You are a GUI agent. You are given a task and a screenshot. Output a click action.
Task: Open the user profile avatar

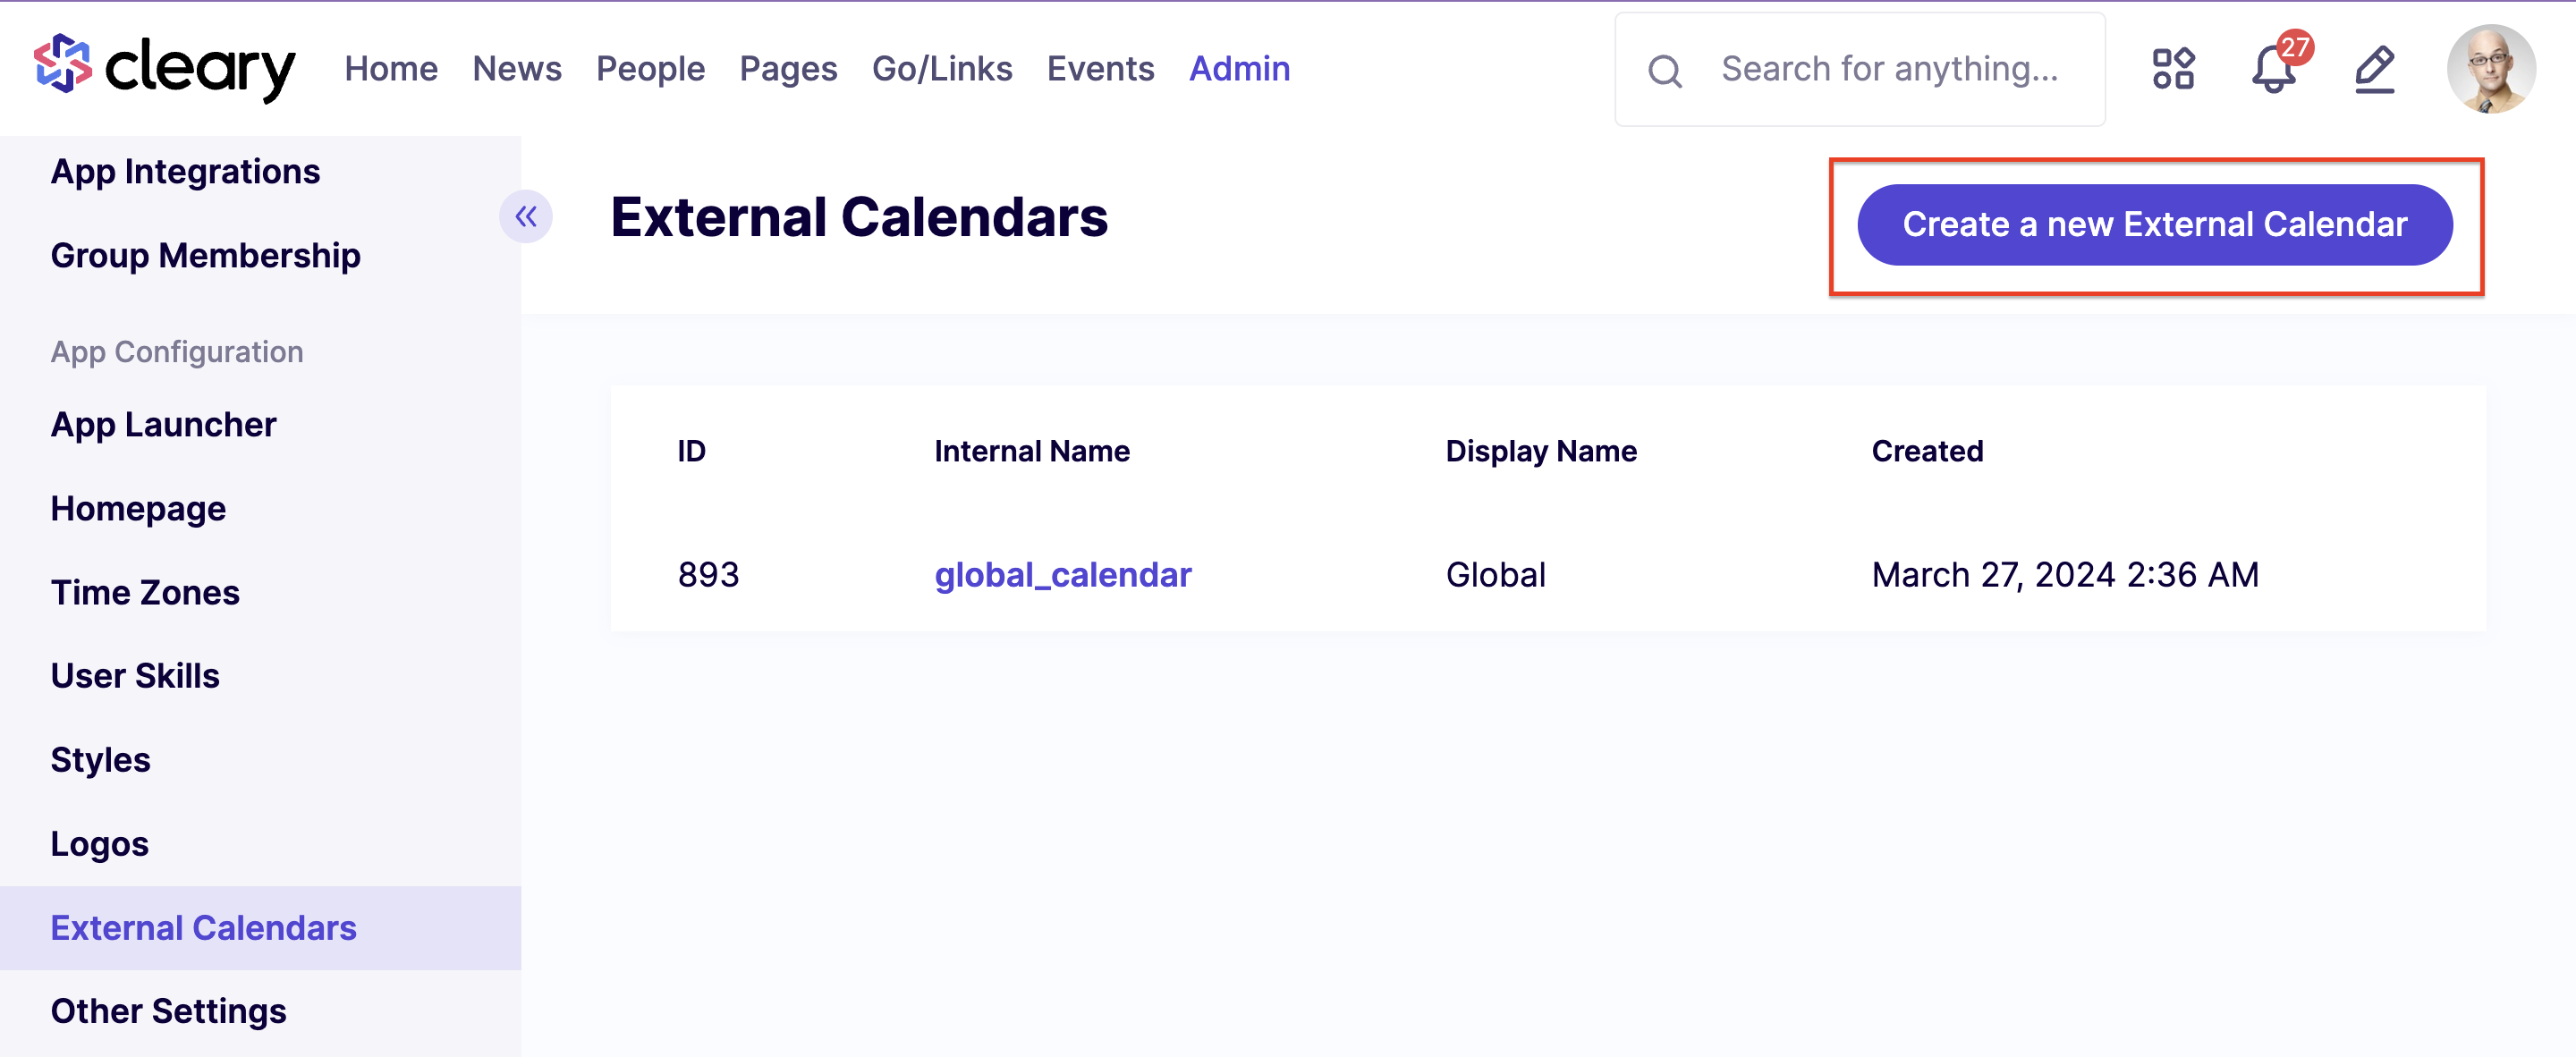[2491, 69]
